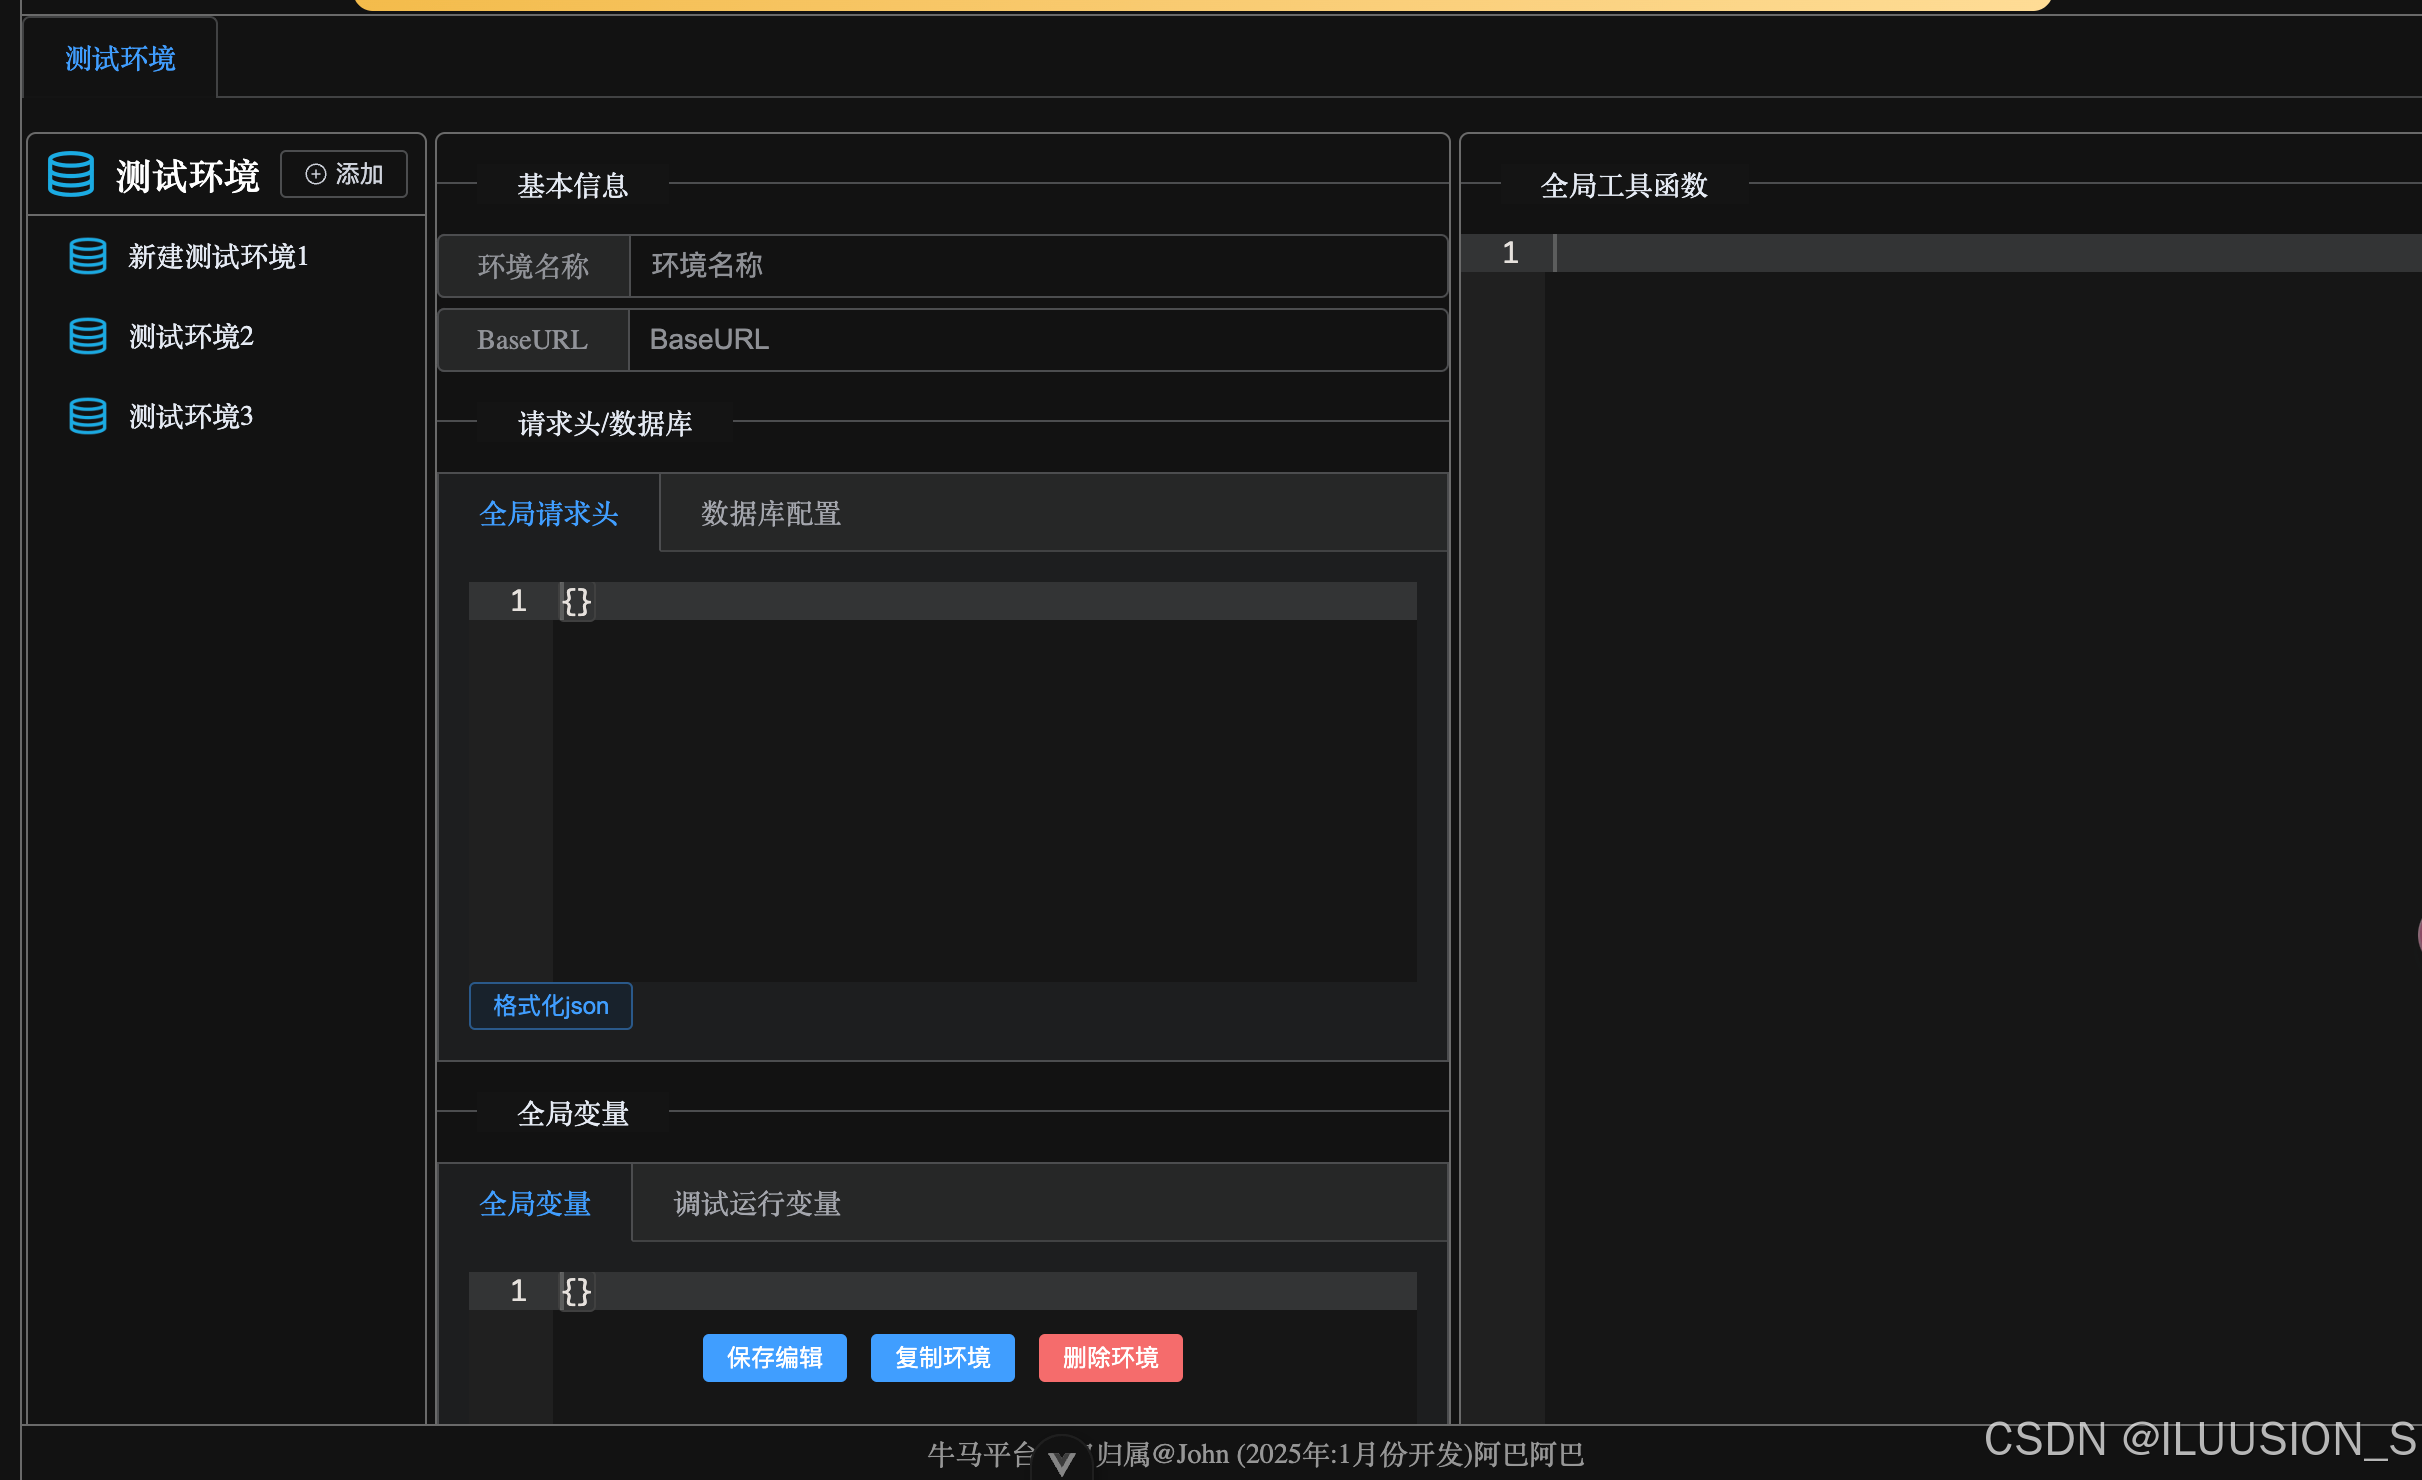The image size is (2422, 1480).
Task: Click into the BaseURL input field
Action: (x=1037, y=339)
